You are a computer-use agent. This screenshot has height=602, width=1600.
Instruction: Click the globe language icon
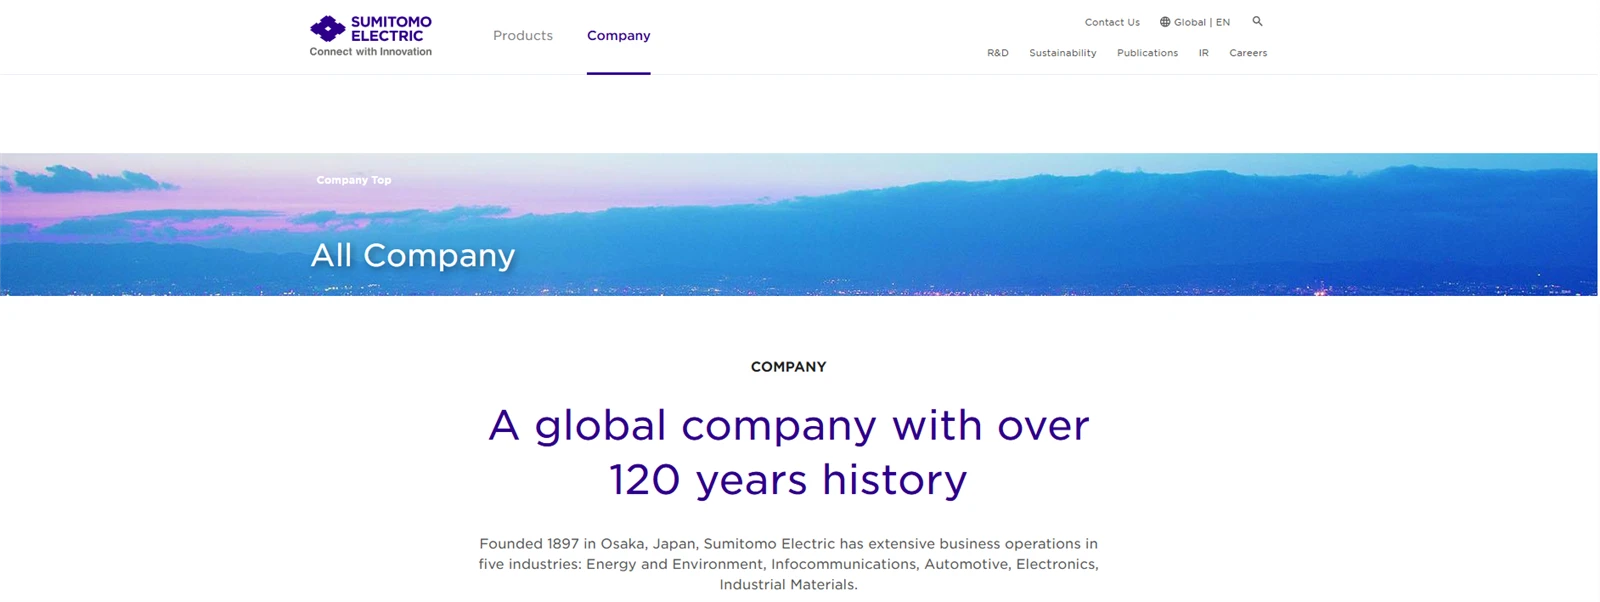[1165, 22]
